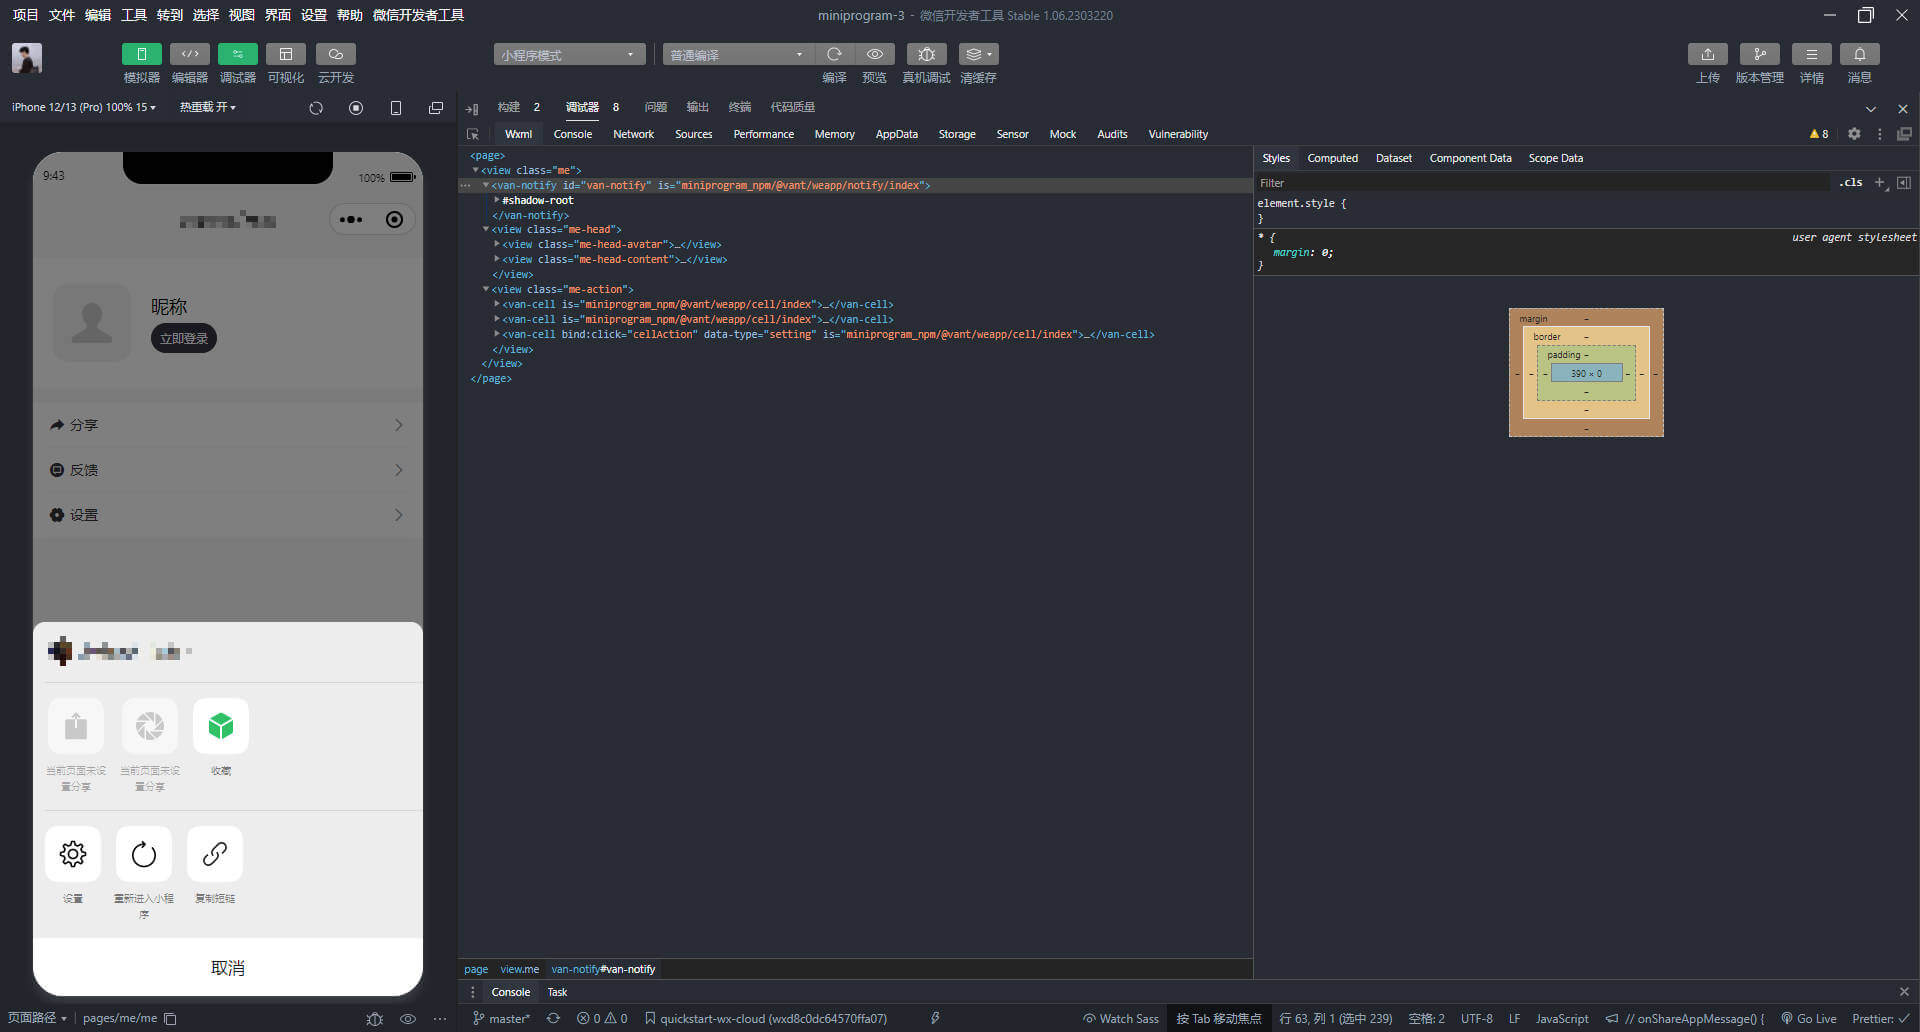1920x1032 pixels.
Task: Open the normal compile mode dropdown
Action: (738, 54)
